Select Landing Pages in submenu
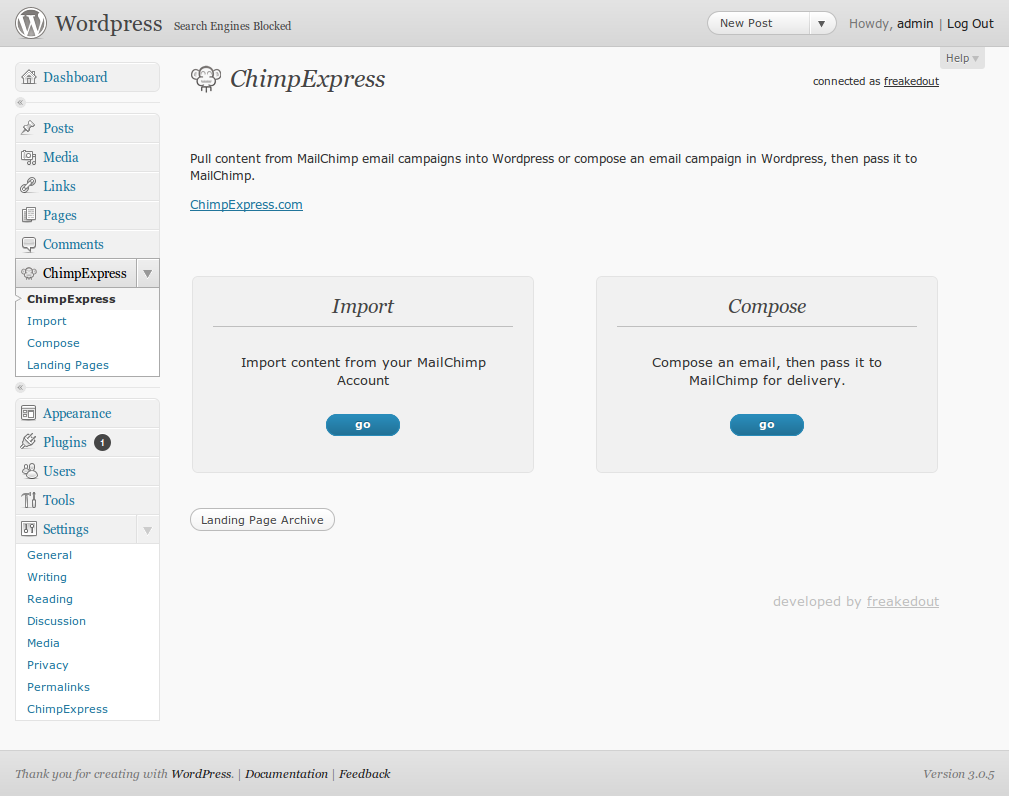 tap(68, 365)
